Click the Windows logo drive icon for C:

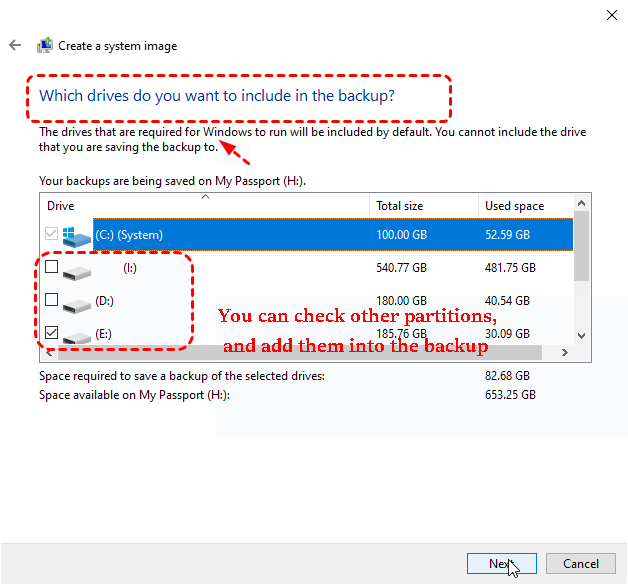[x=77, y=235]
